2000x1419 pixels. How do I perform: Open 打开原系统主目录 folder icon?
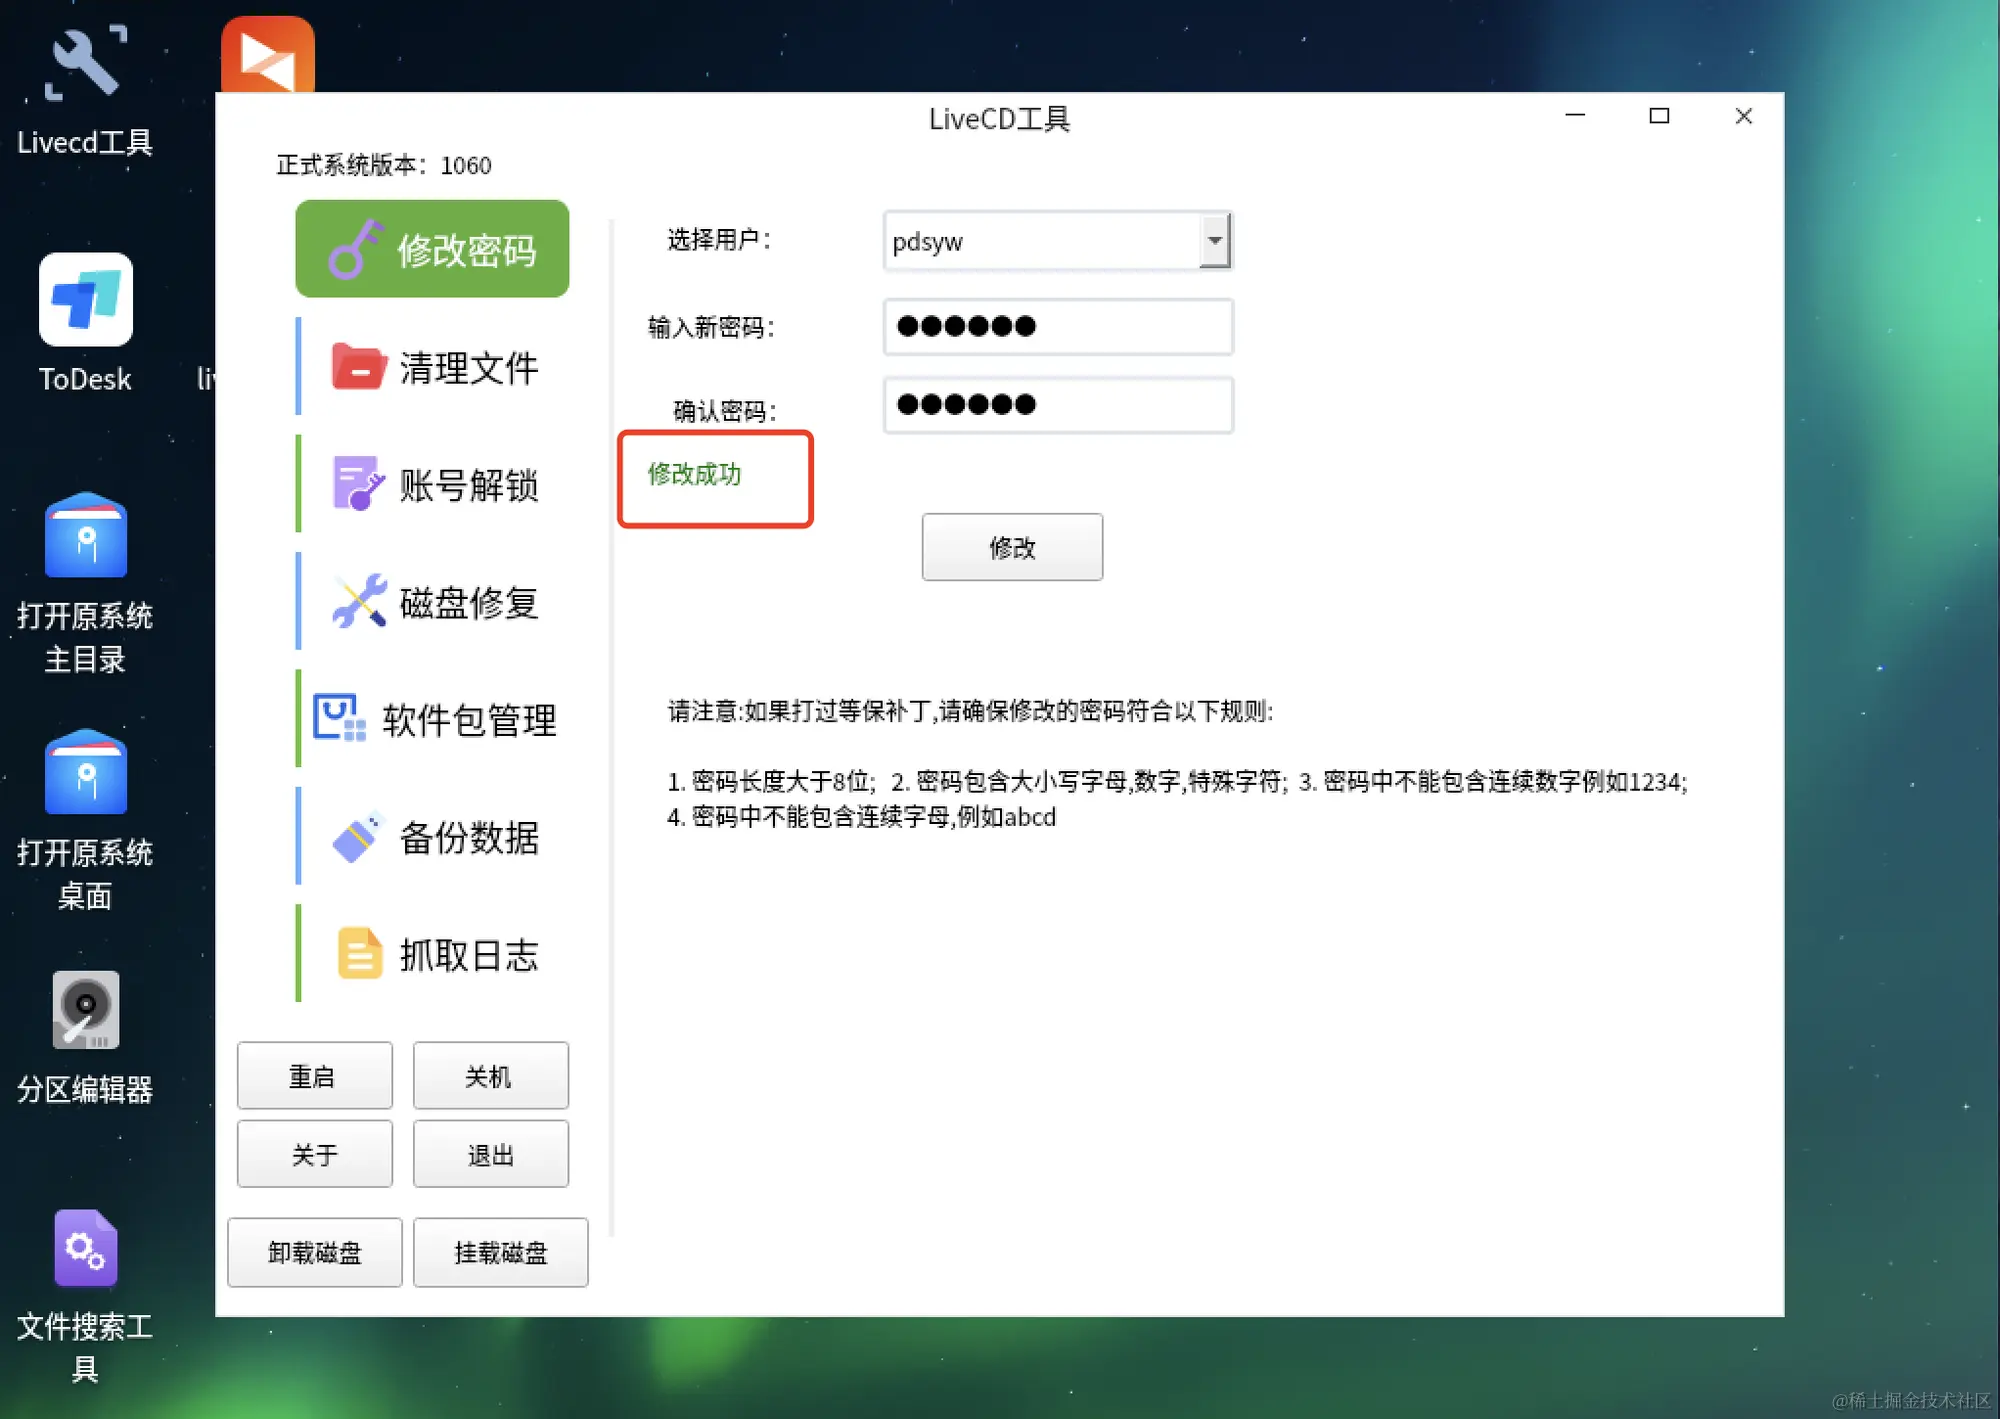[x=85, y=537]
